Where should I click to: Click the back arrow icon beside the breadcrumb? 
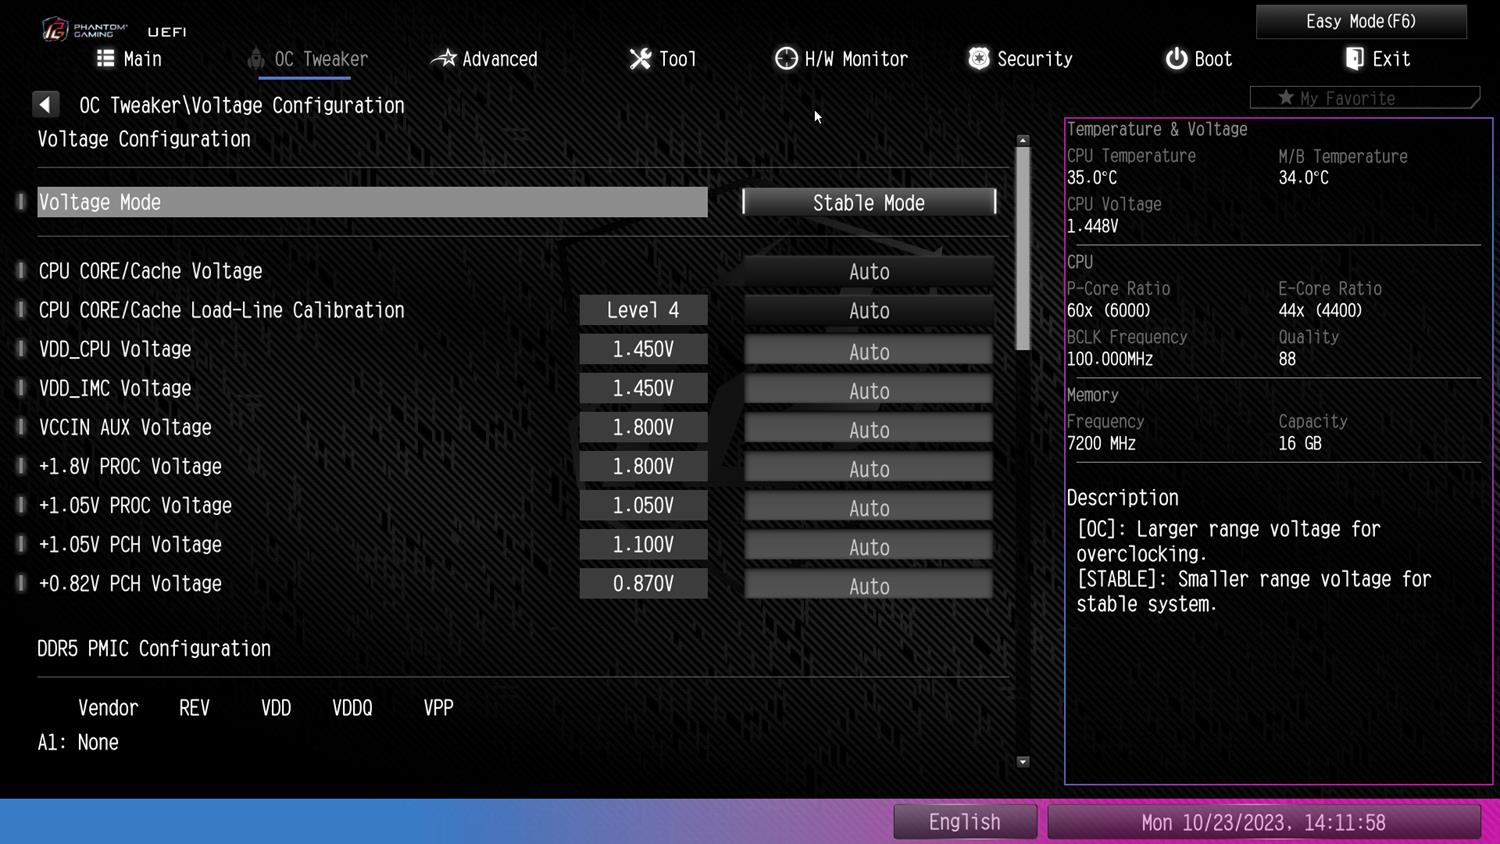45,105
